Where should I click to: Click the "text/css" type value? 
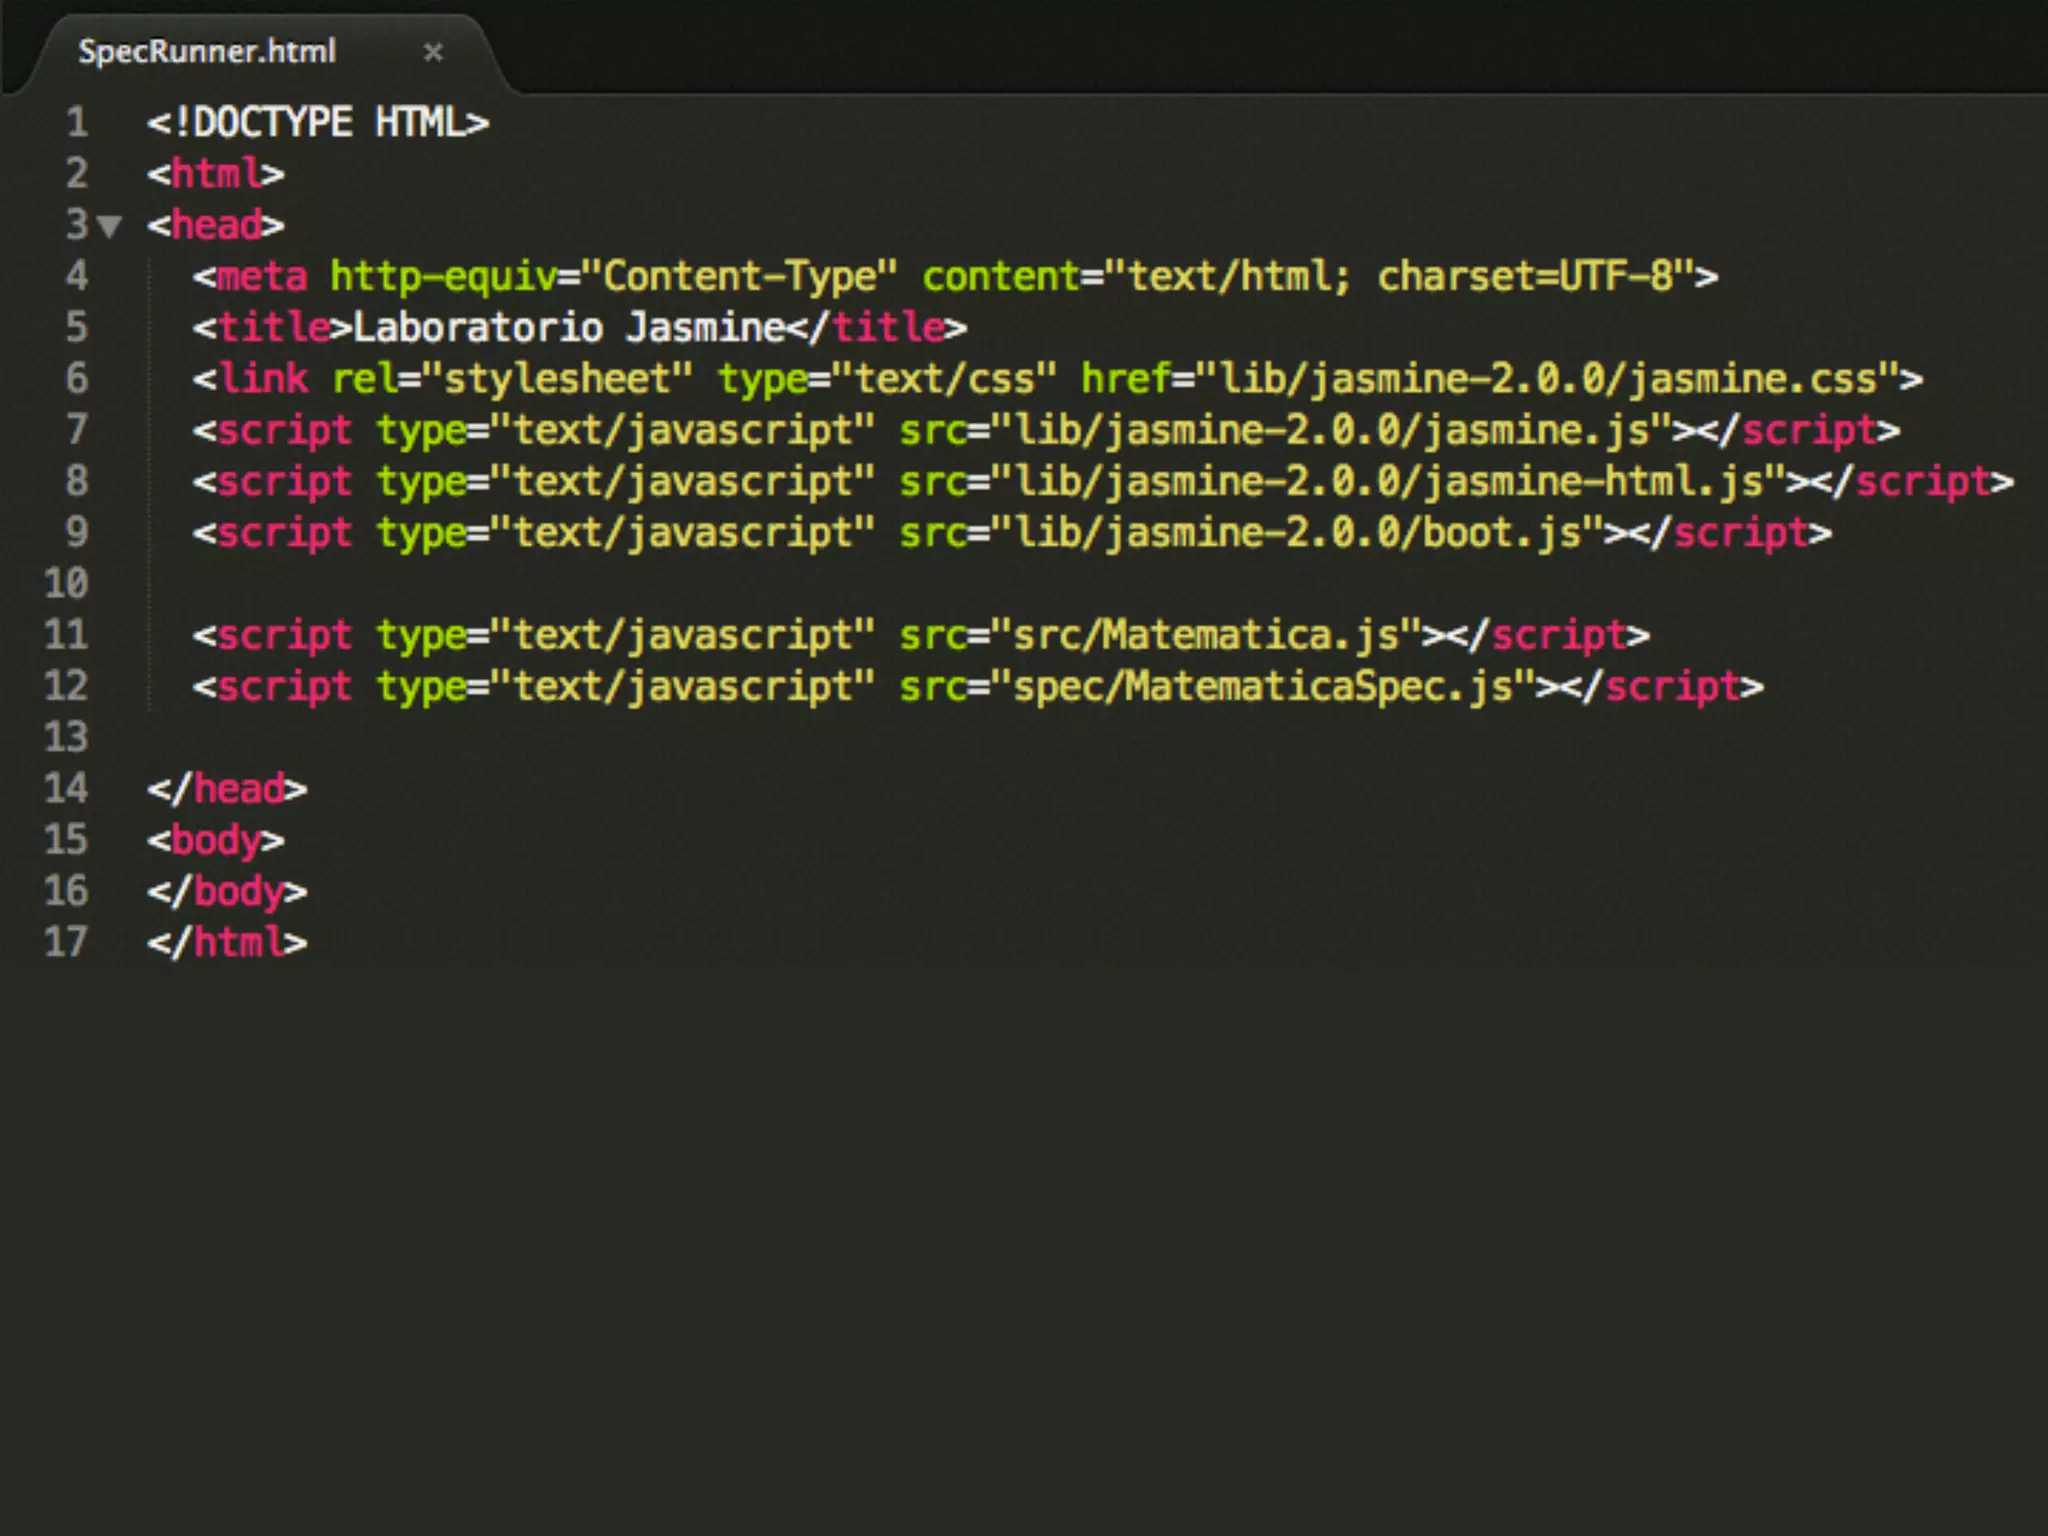click(x=944, y=378)
